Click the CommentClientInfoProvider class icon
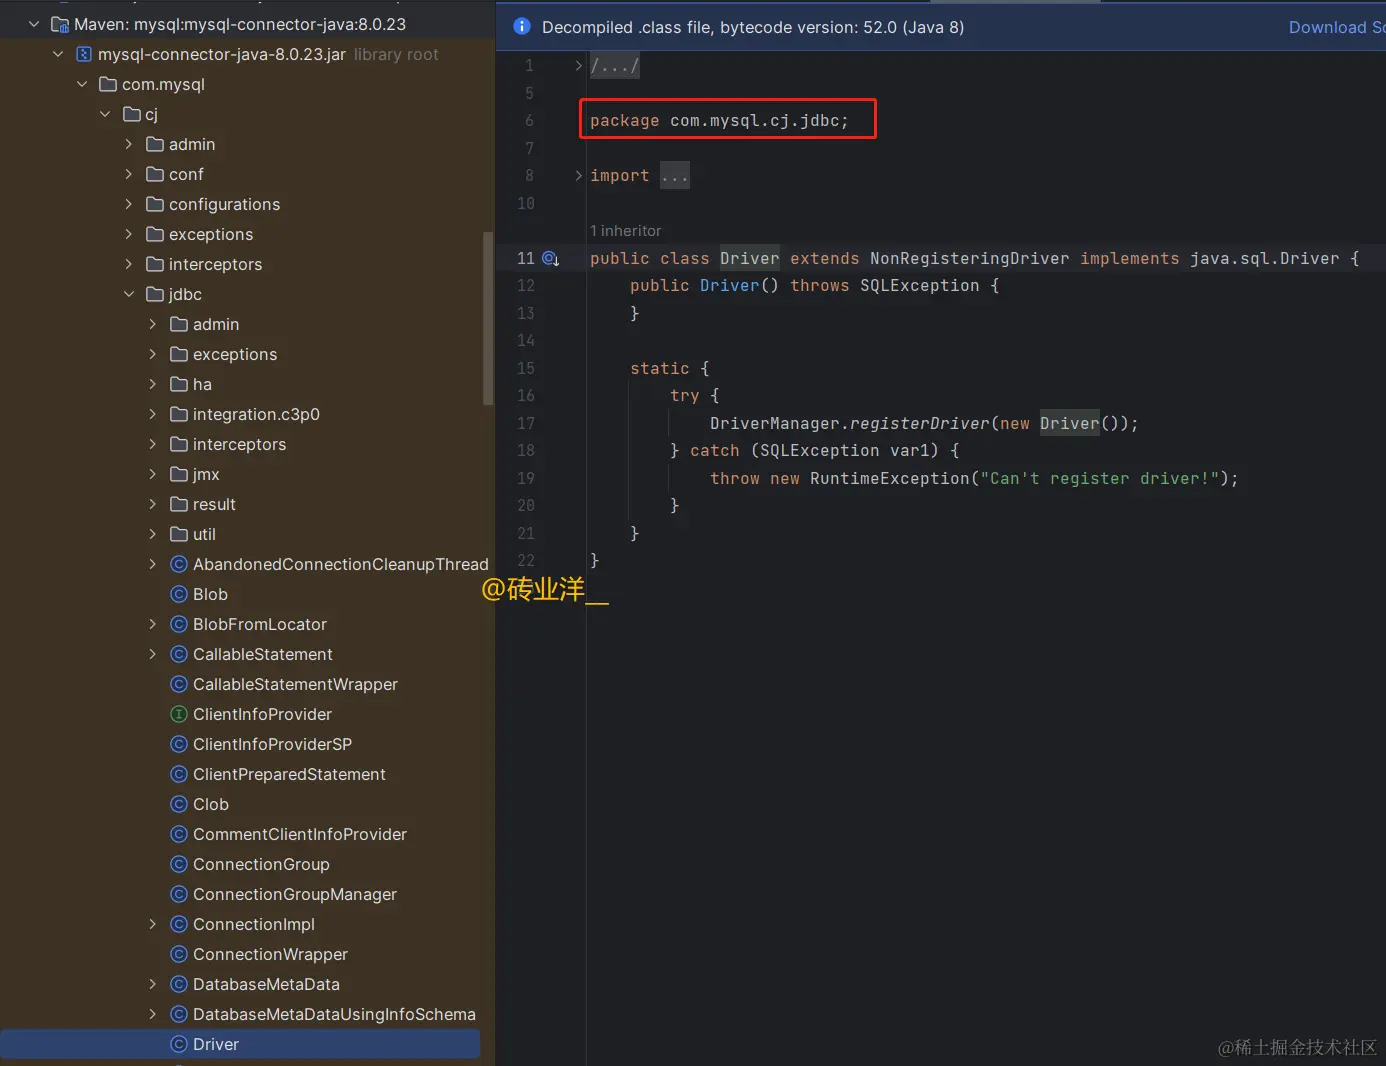 point(179,834)
